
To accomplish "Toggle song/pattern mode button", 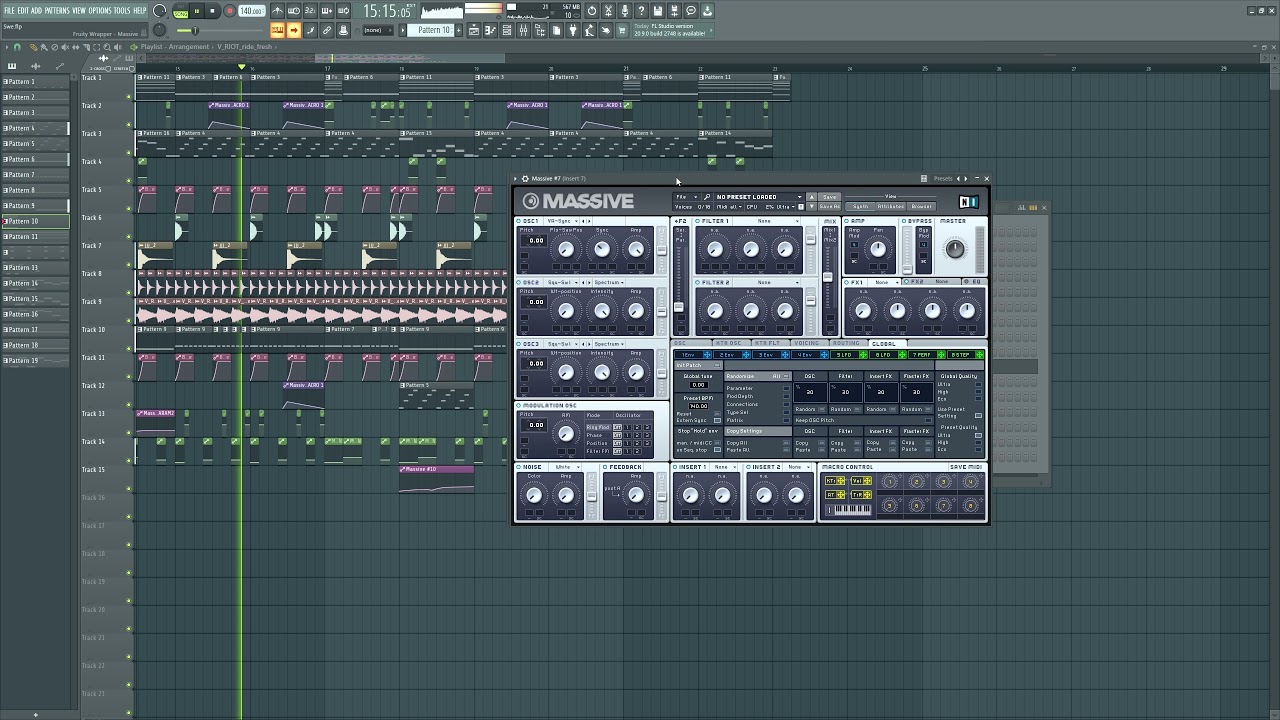I will point(181,11).
